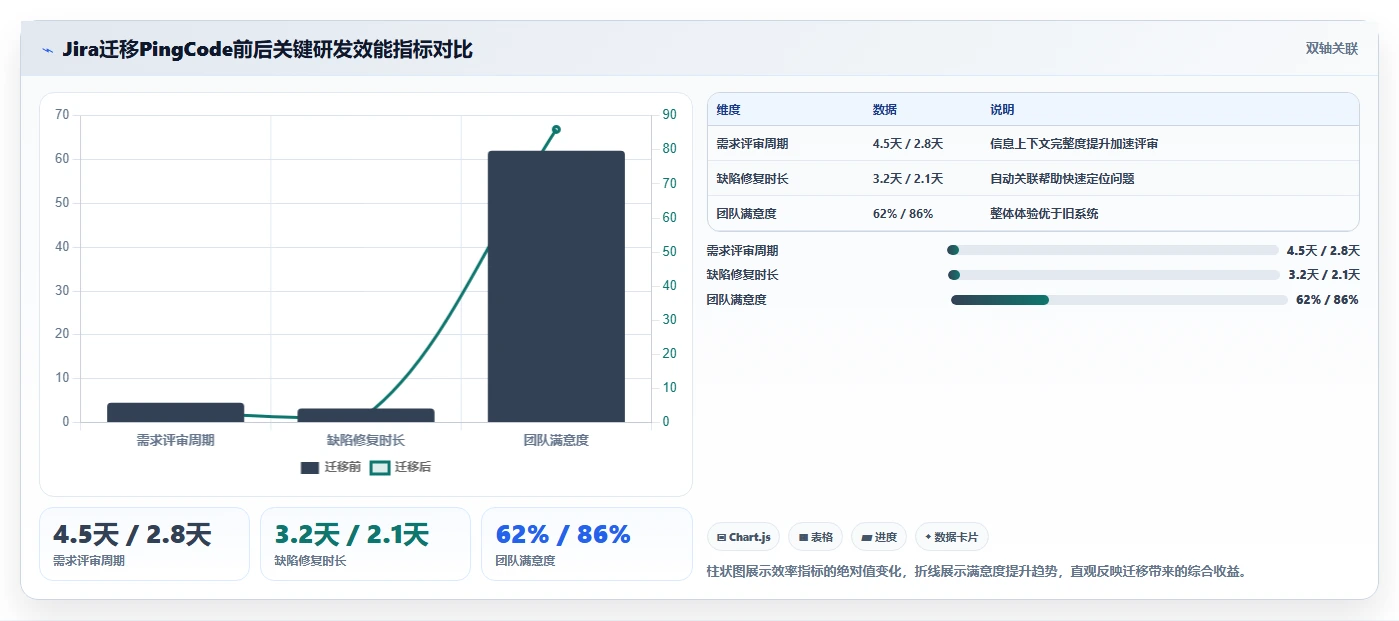Viewport: 1399px width, 621px height.
Task: Click the 需求评审周期 progress bar
Action: click(1112, 250)
